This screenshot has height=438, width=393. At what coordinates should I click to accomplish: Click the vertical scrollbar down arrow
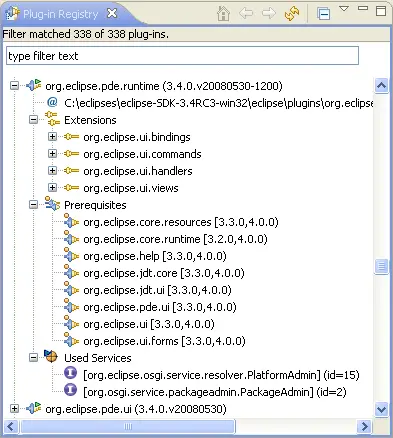pos(381,409)
